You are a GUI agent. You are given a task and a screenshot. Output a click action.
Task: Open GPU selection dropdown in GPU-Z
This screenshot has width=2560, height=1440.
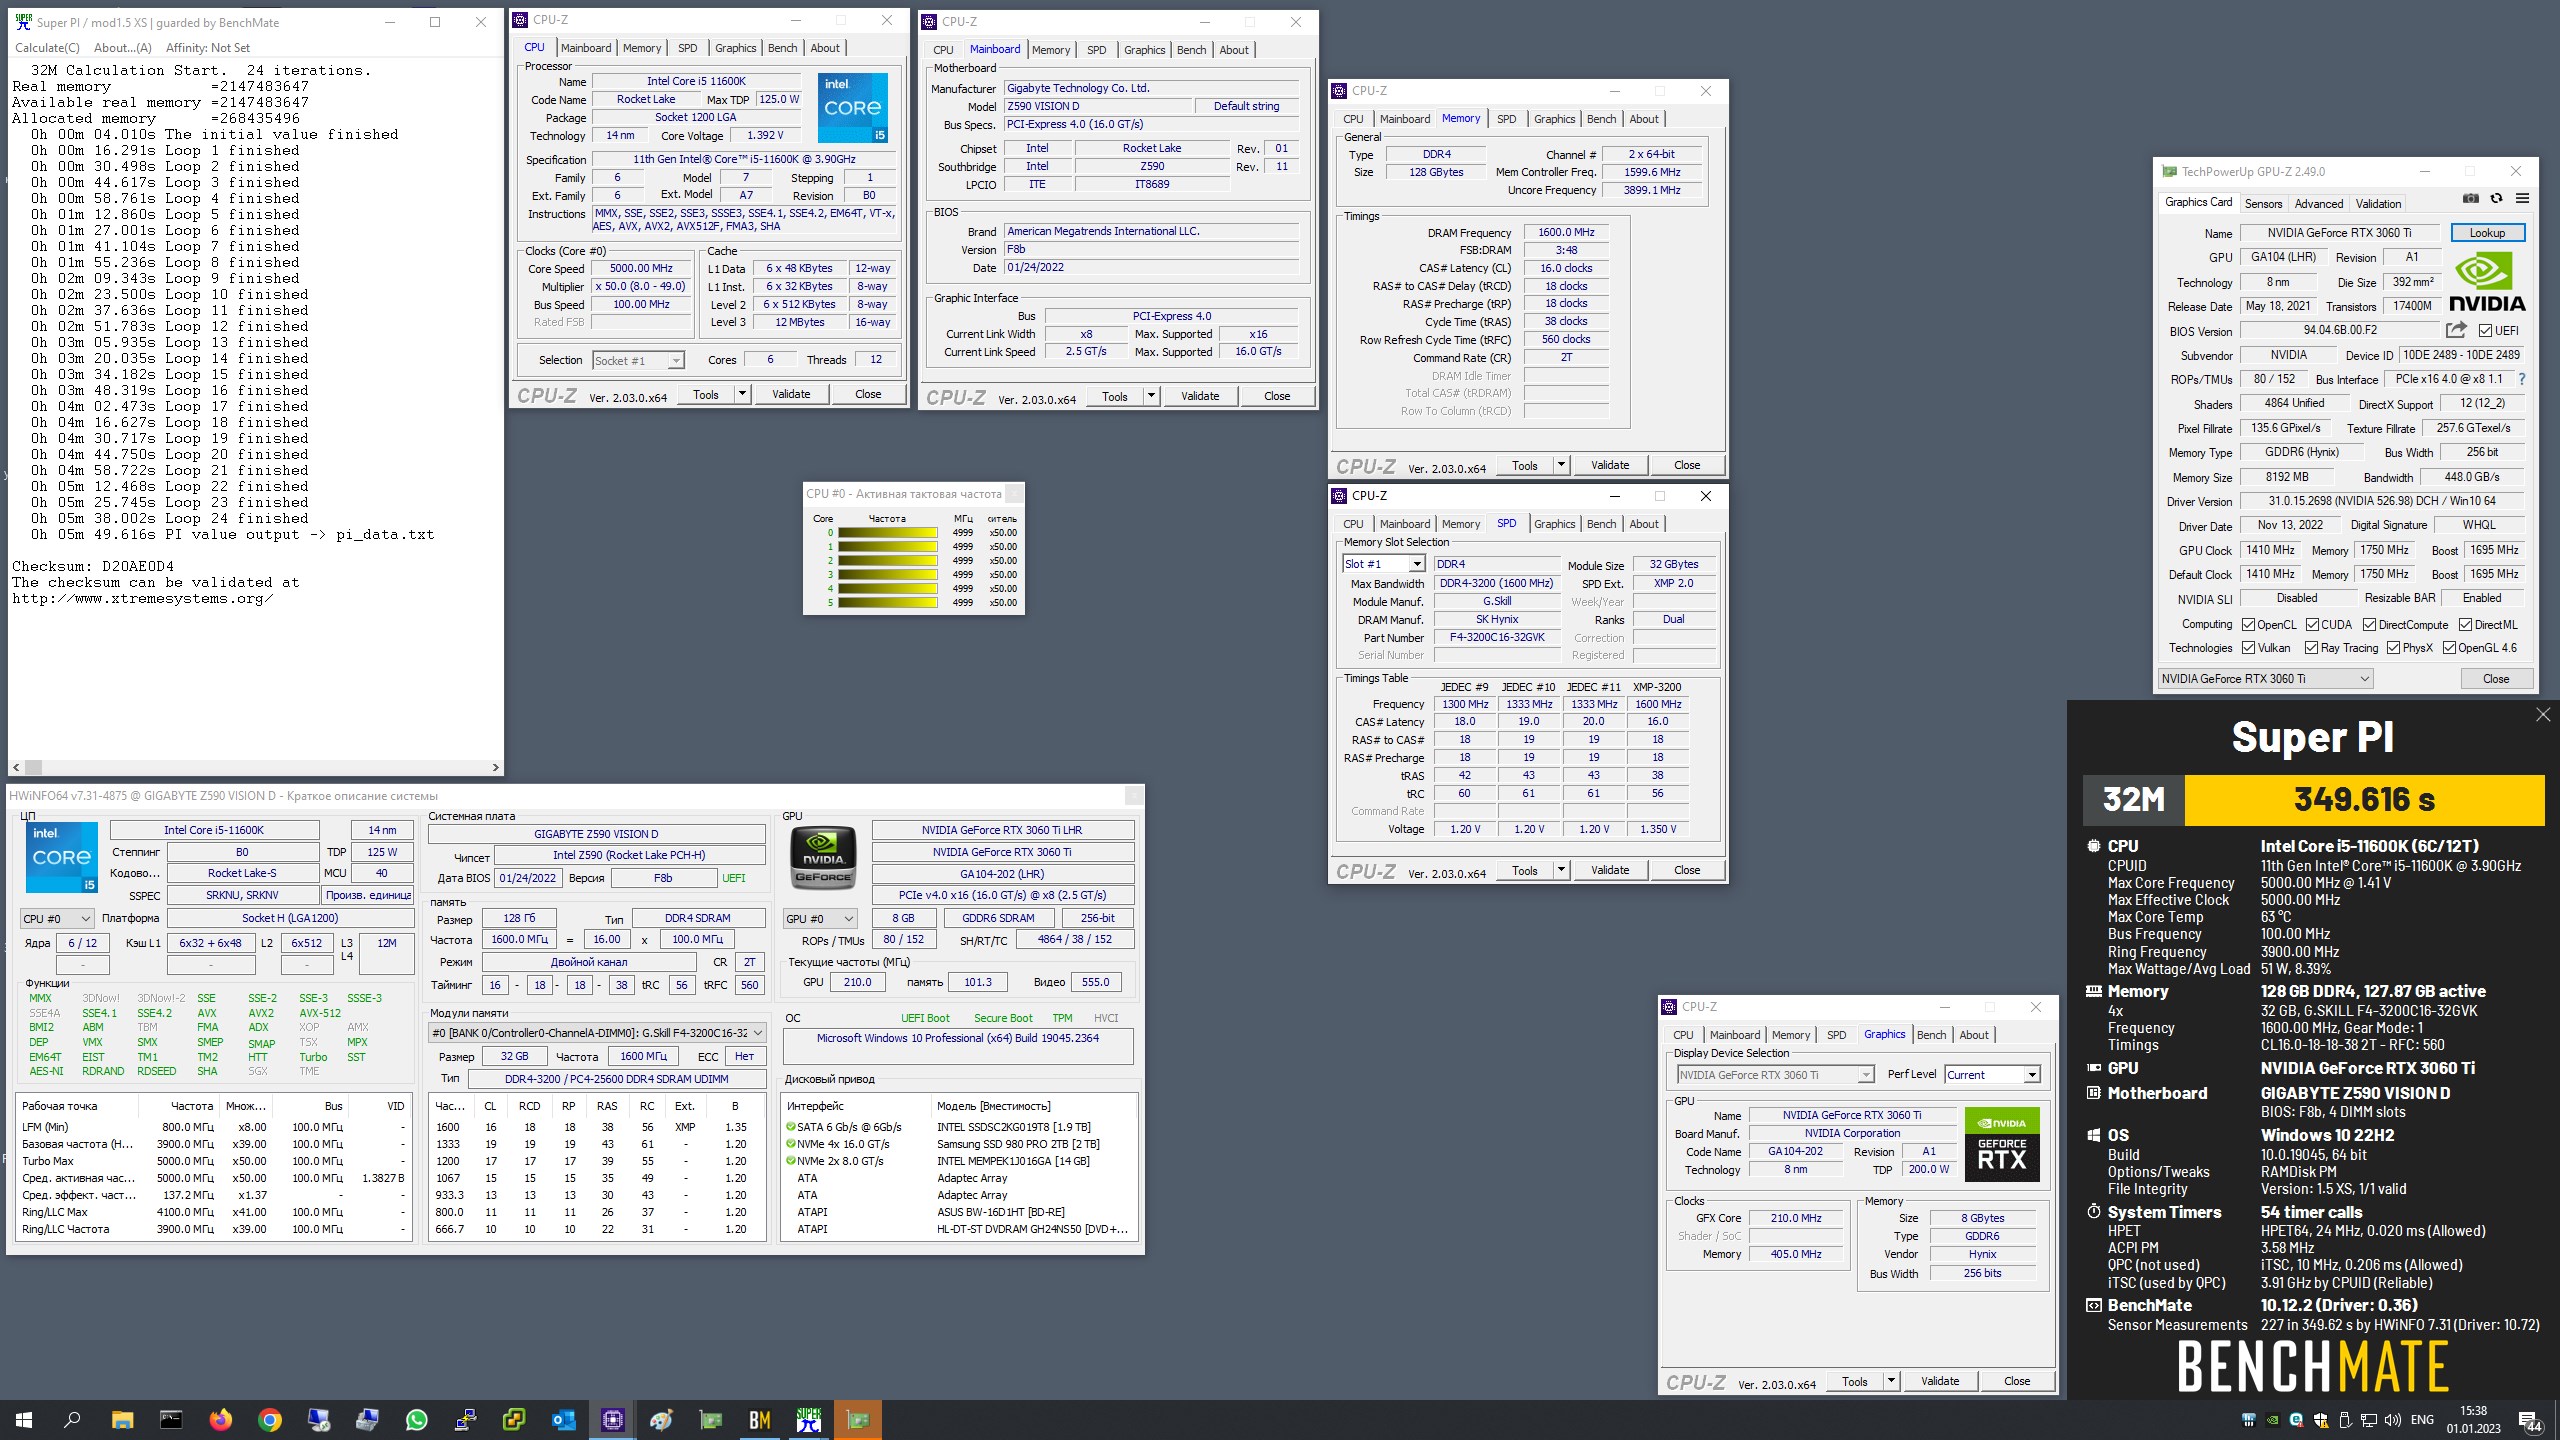point(2265,679)
